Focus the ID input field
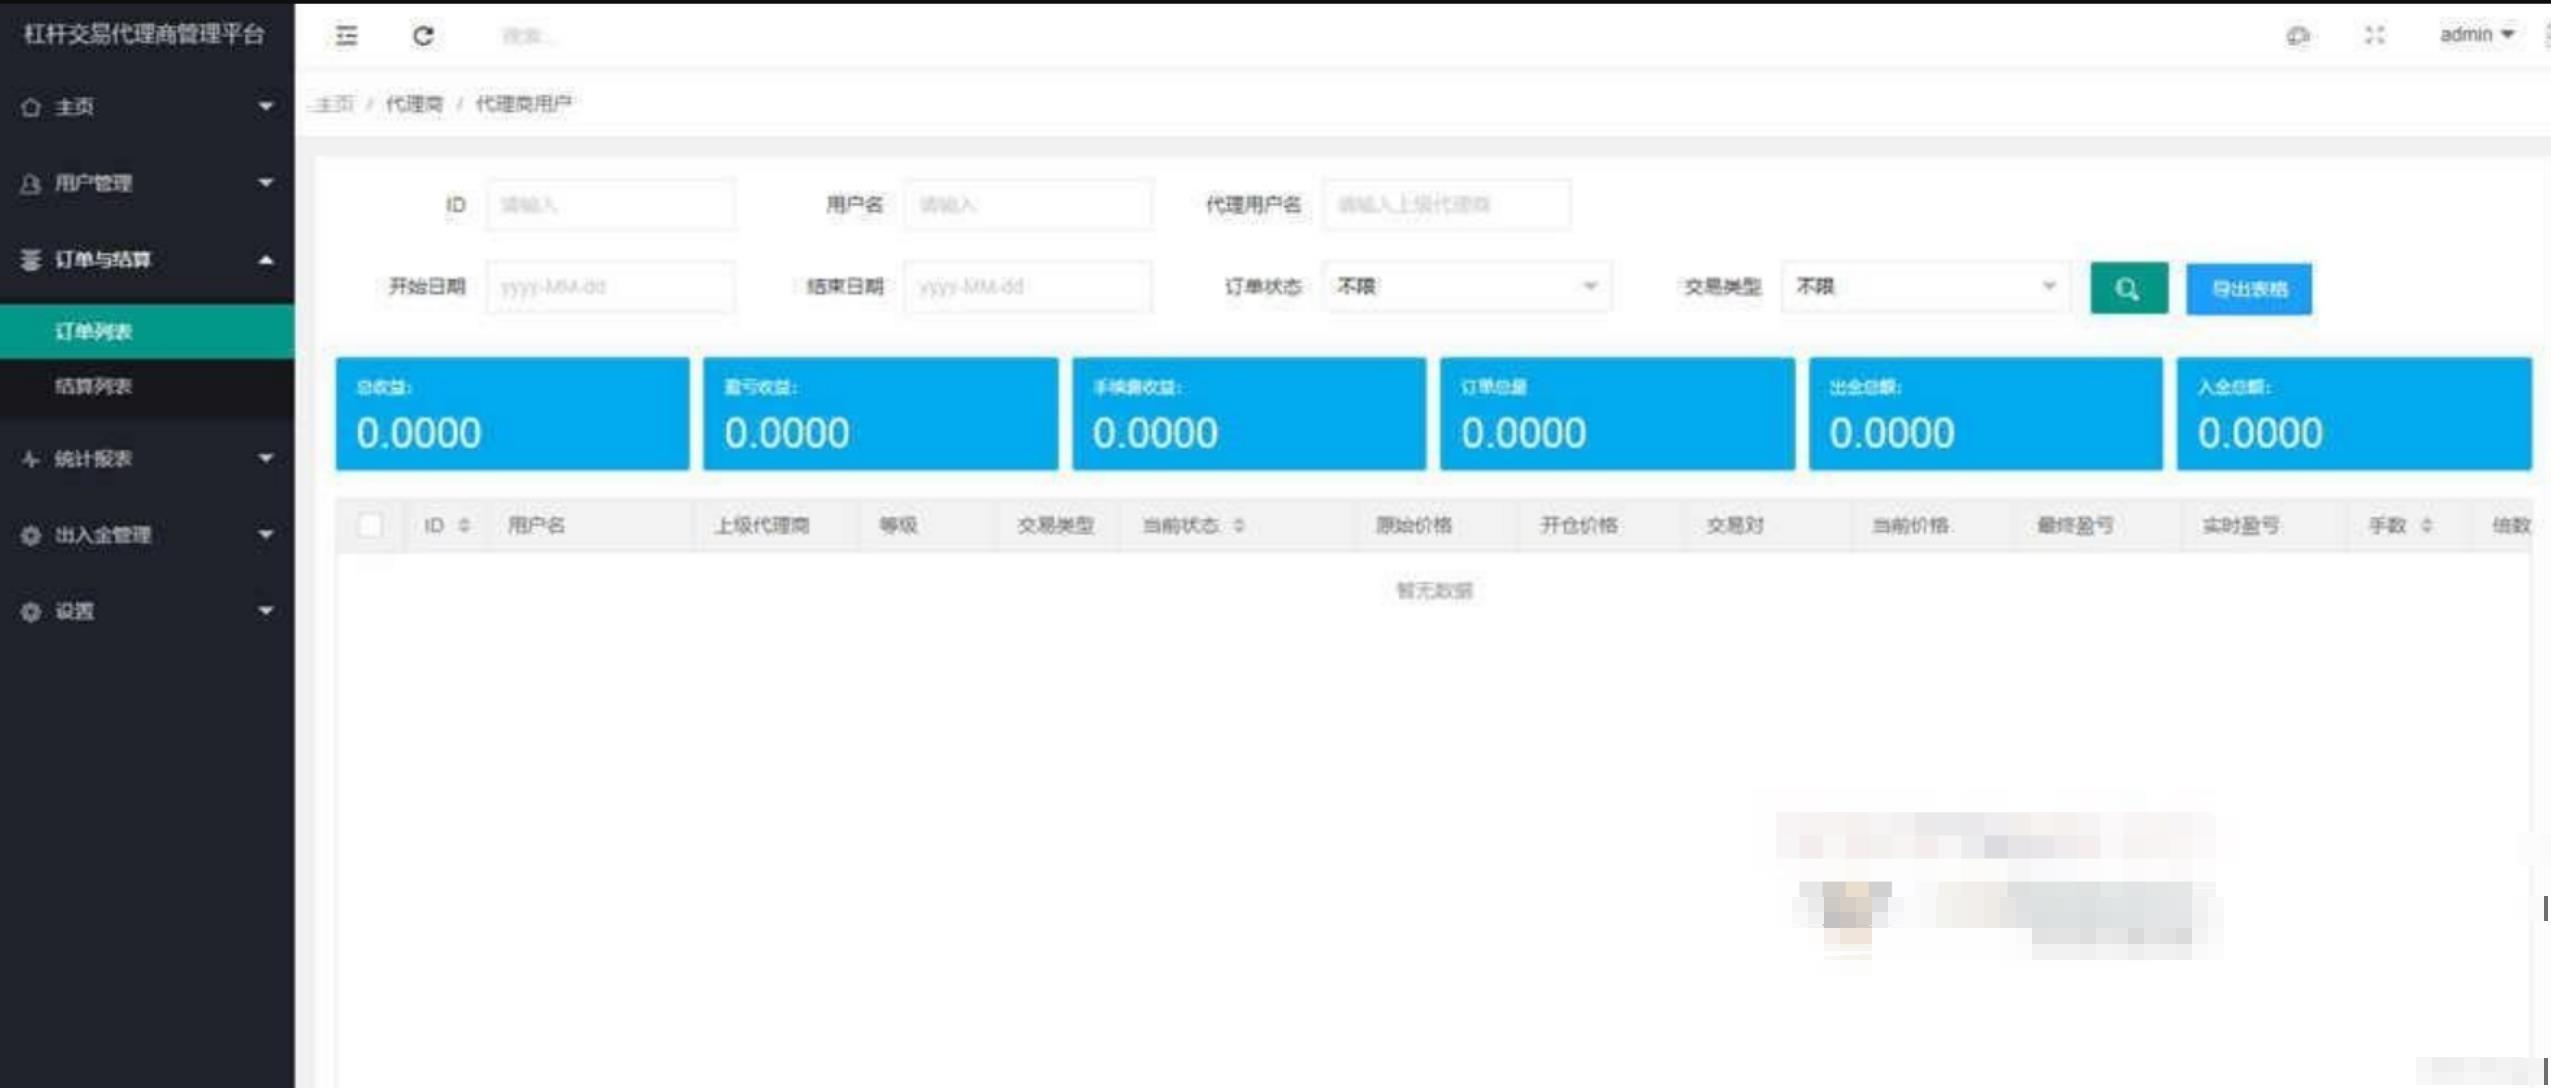 [610, 205]
